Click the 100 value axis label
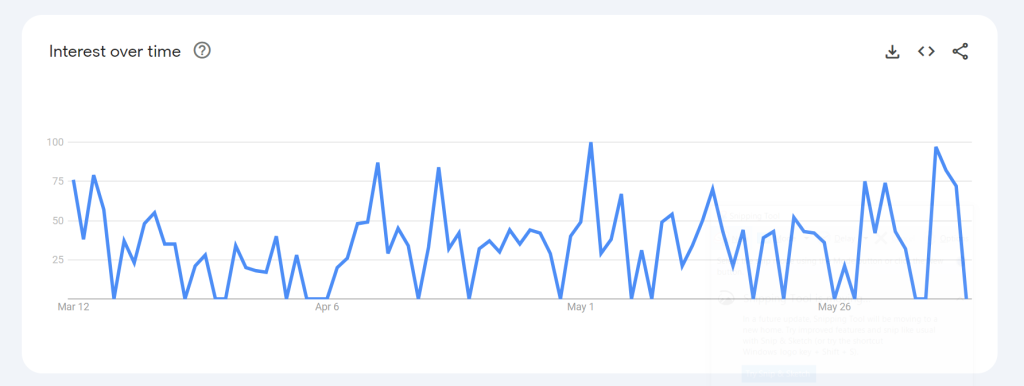This screenshot has height=386, width=1024. coord(54,142)
